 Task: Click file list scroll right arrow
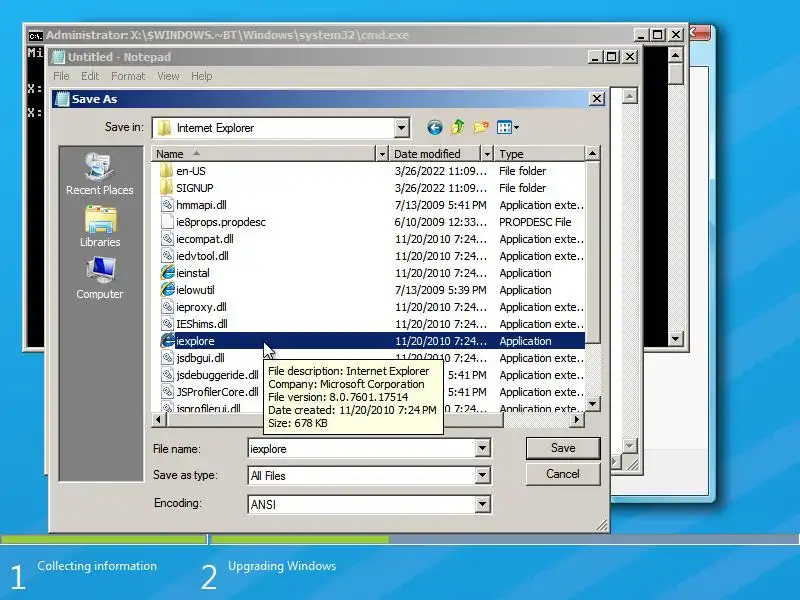[x=577, y=419]
